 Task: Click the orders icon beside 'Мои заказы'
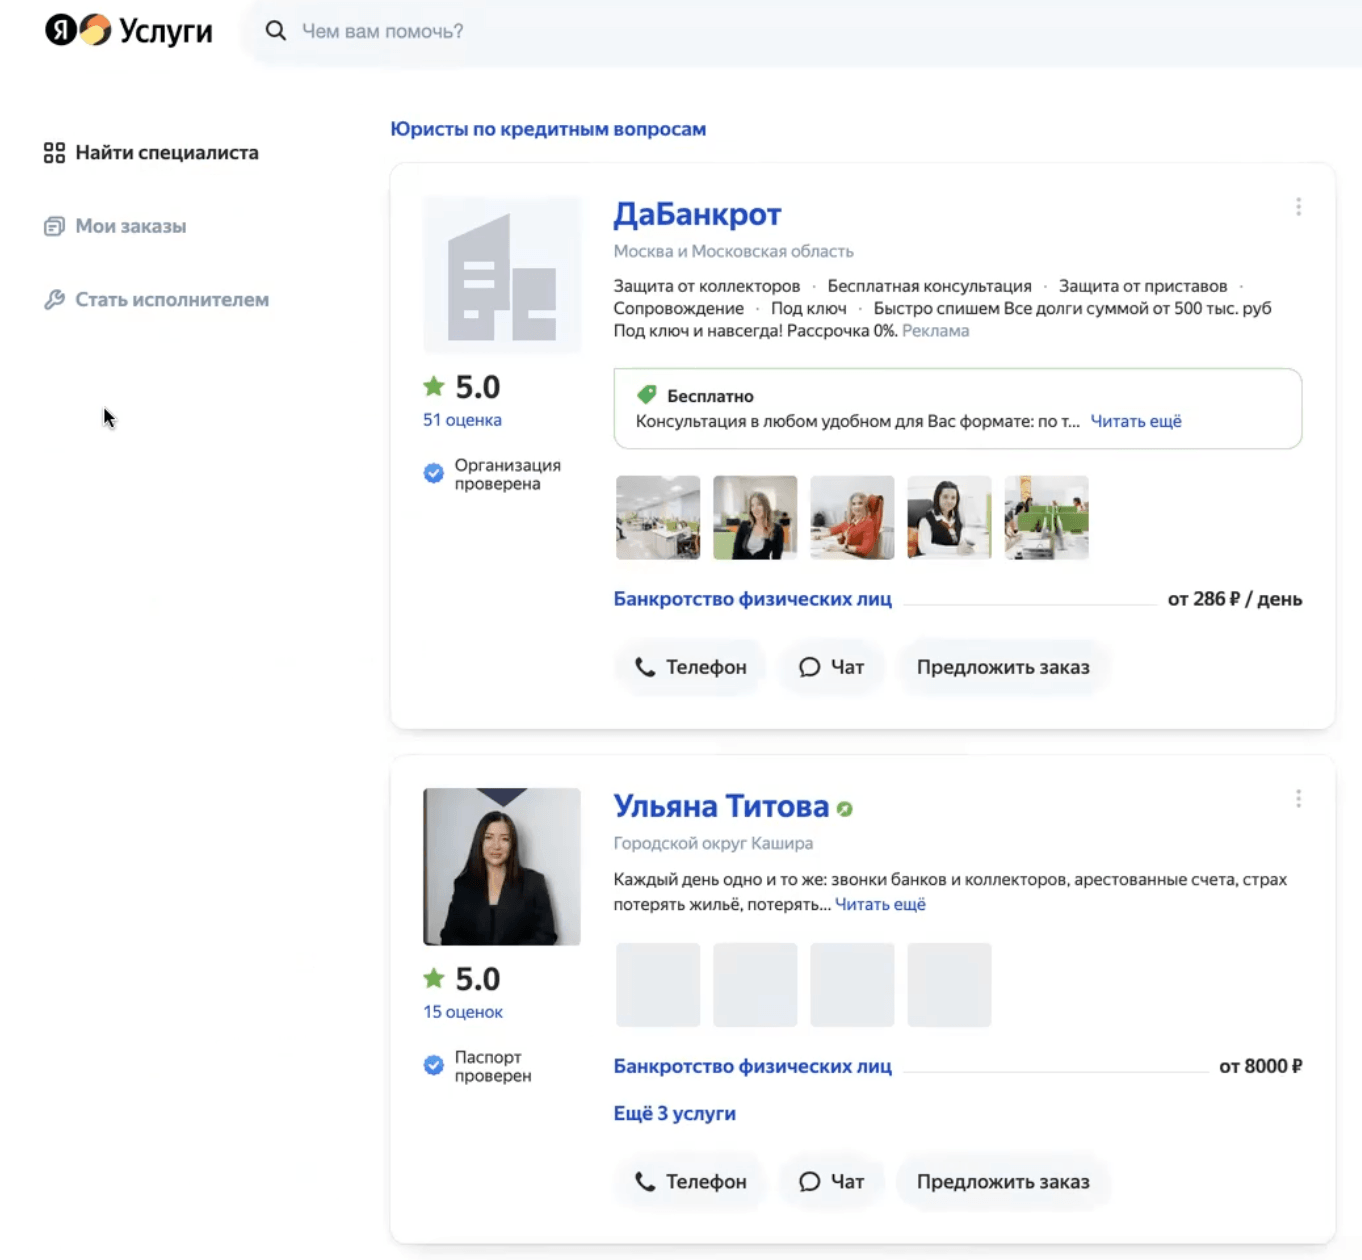pyautogui.click(x=54, y=226)
